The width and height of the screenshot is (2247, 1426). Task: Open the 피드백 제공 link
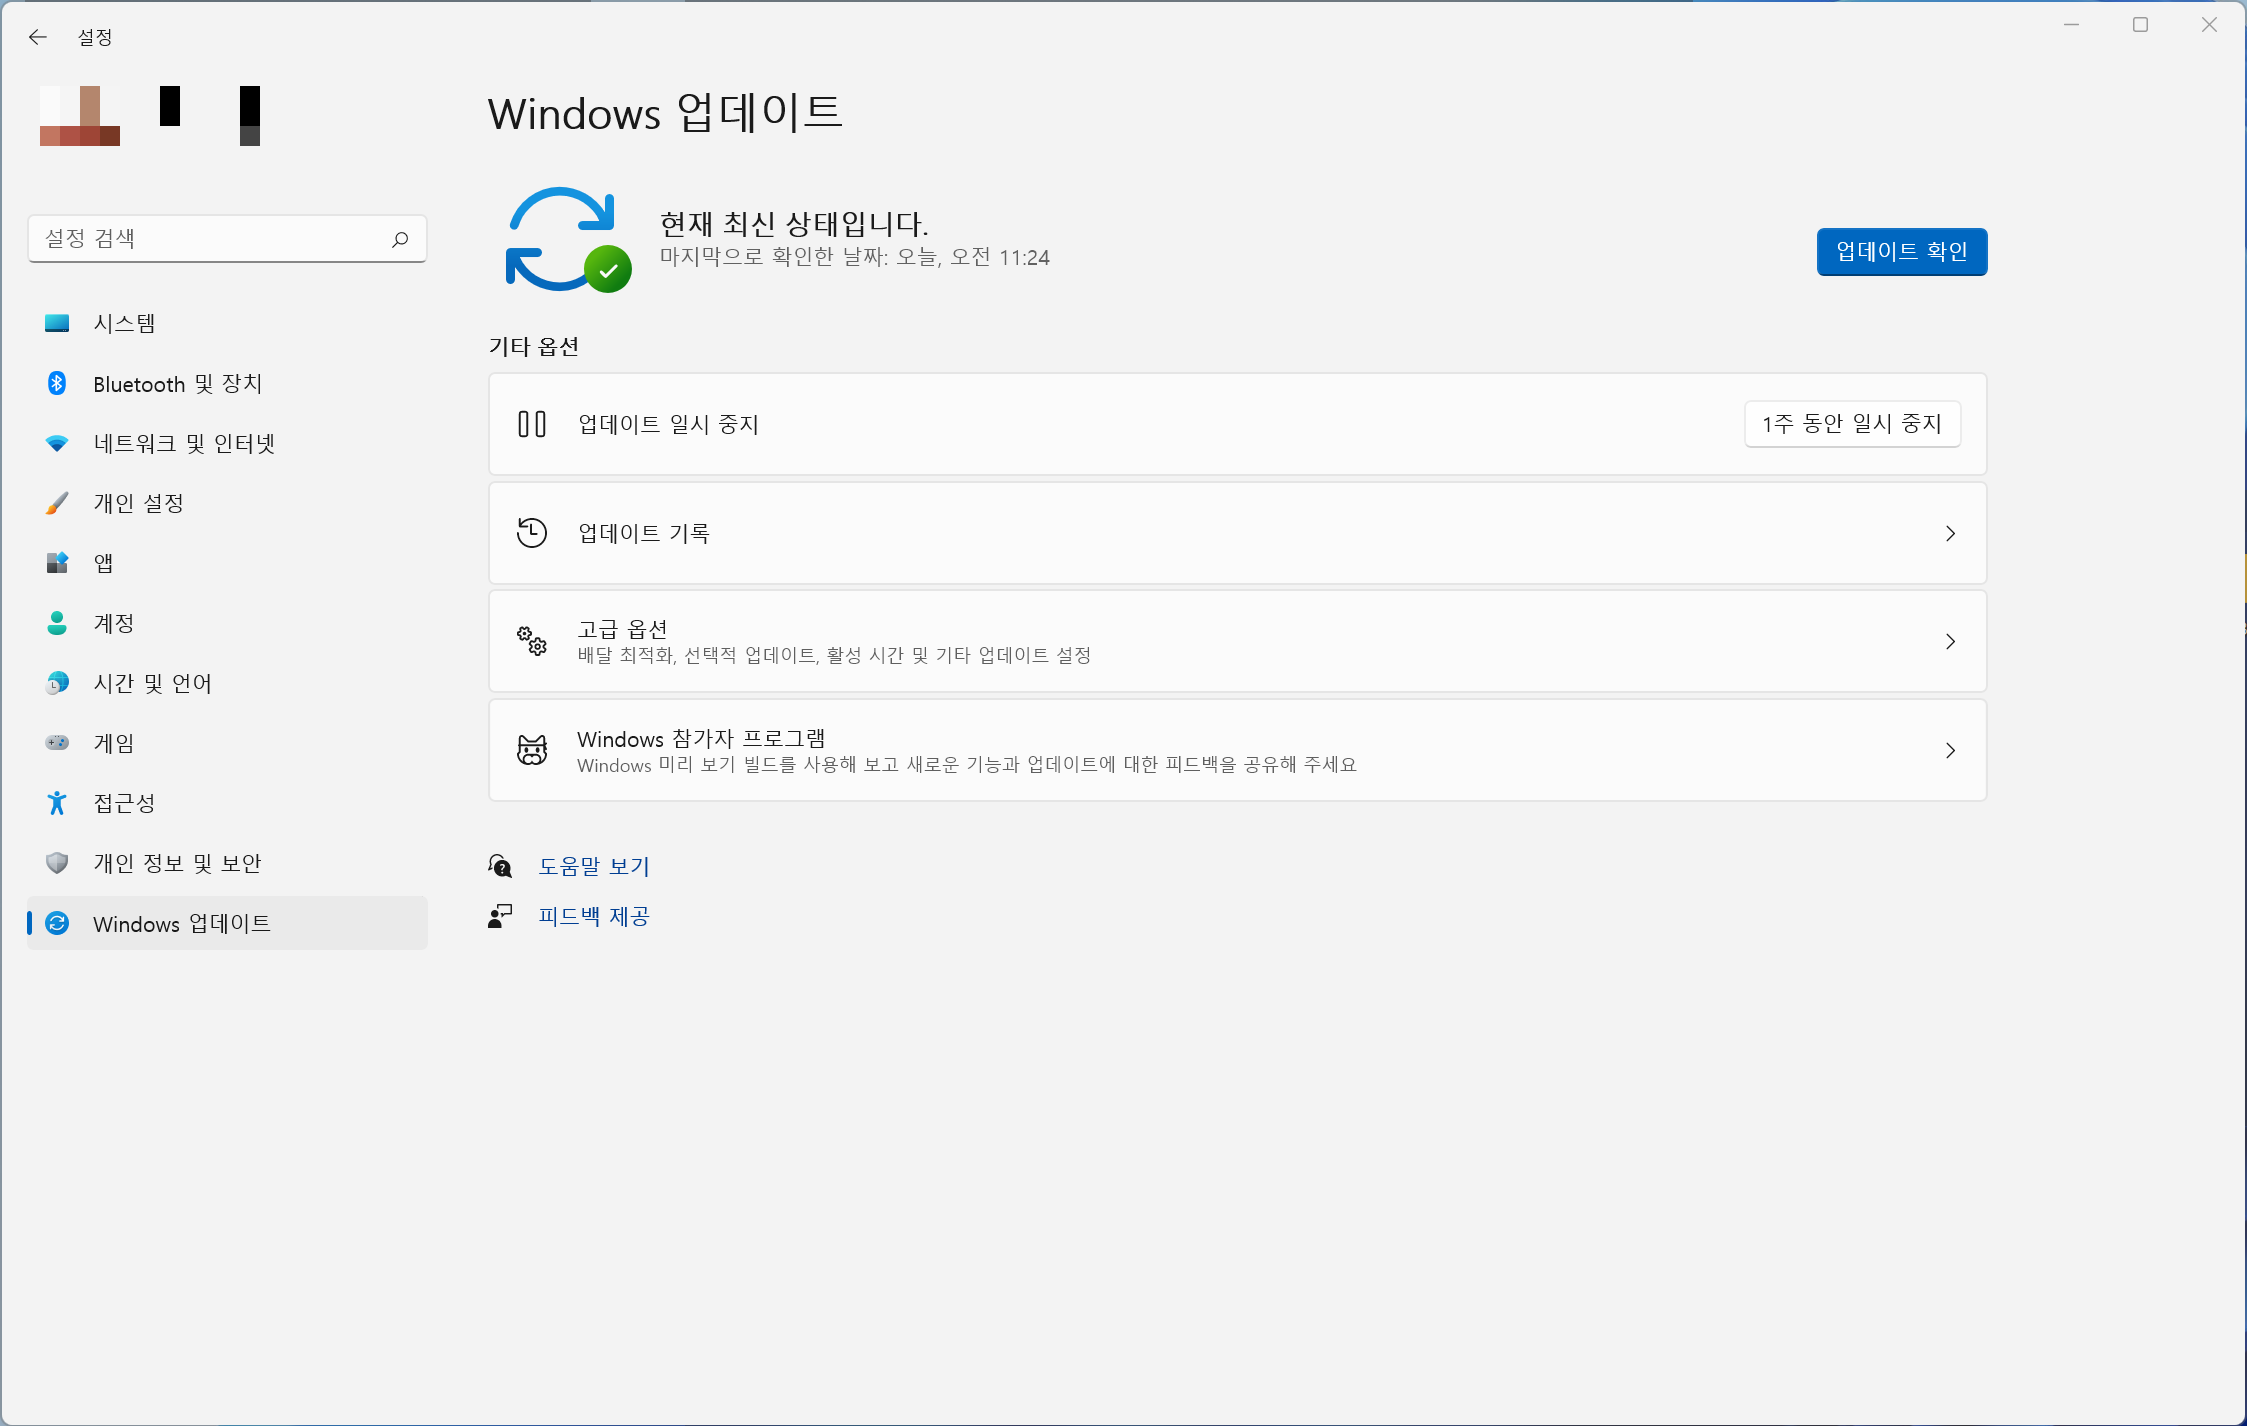pyautogui.click(x=594, y=916)
